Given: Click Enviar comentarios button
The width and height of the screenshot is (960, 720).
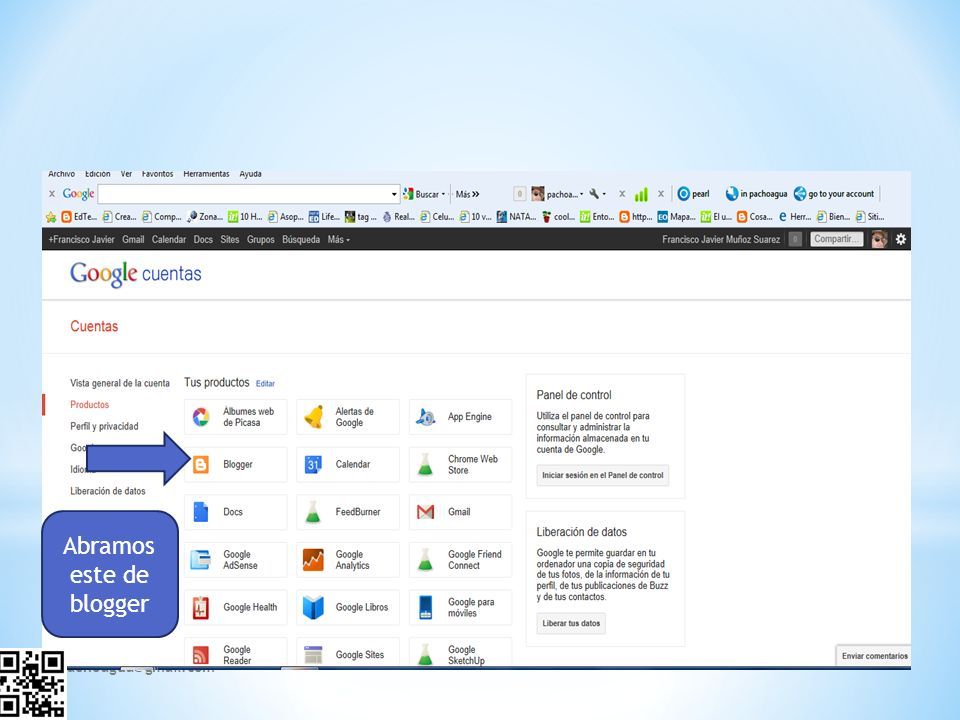Looking at the screenshot, I should click(874, 656).
